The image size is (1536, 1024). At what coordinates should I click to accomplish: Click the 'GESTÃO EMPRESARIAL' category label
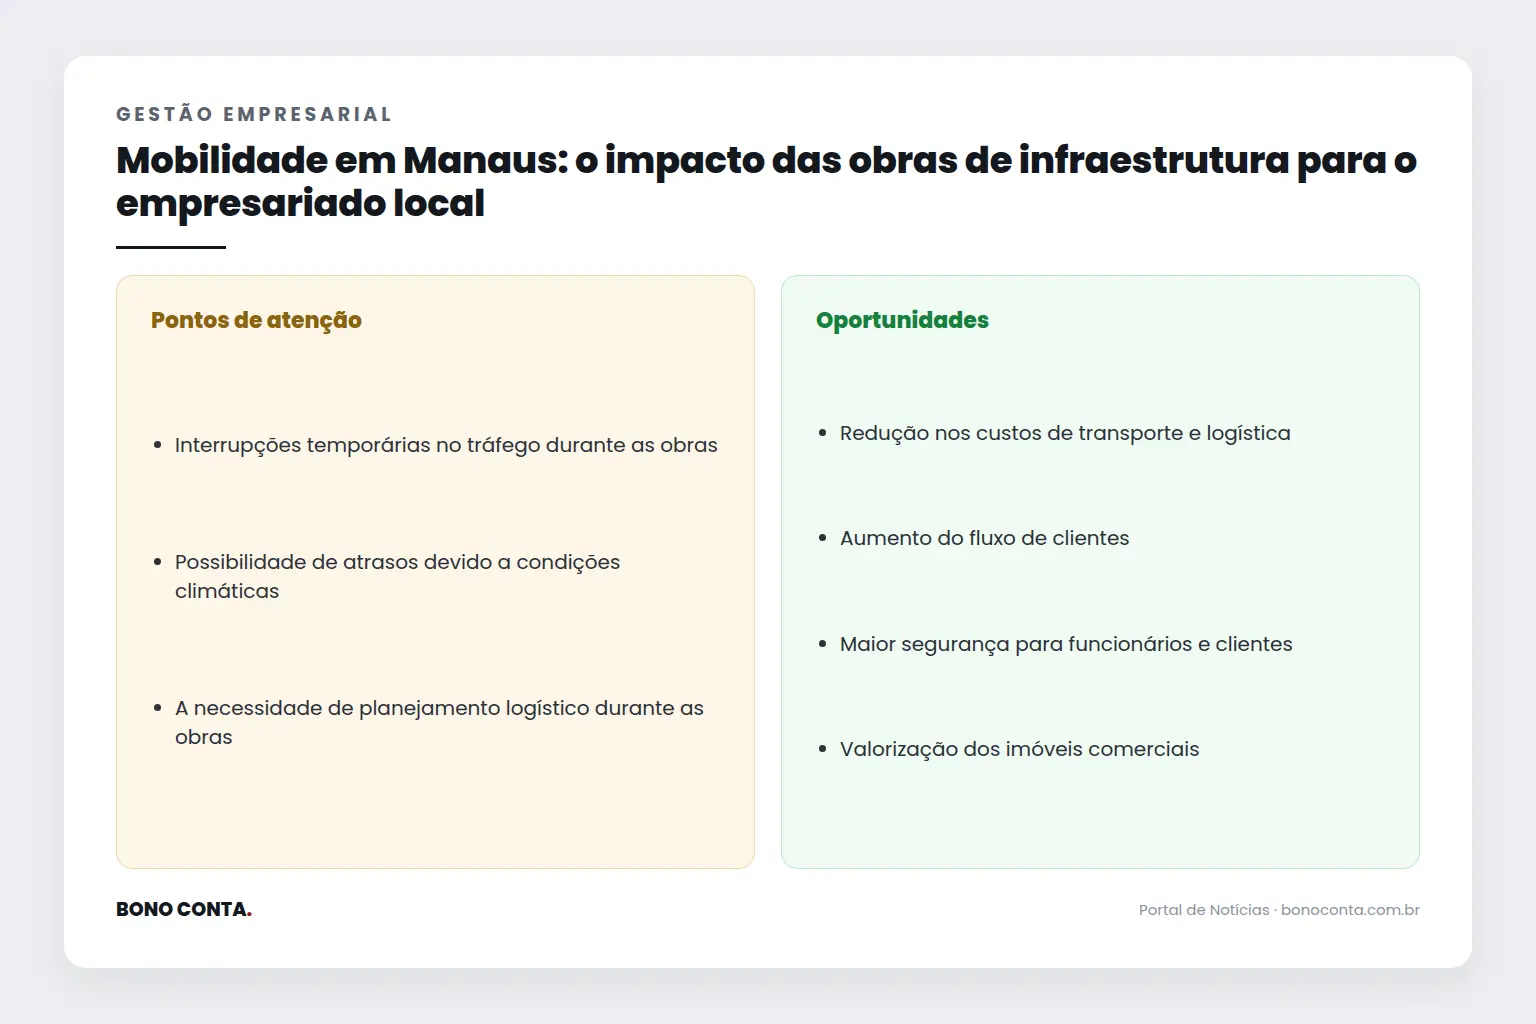tap(253, 114)
